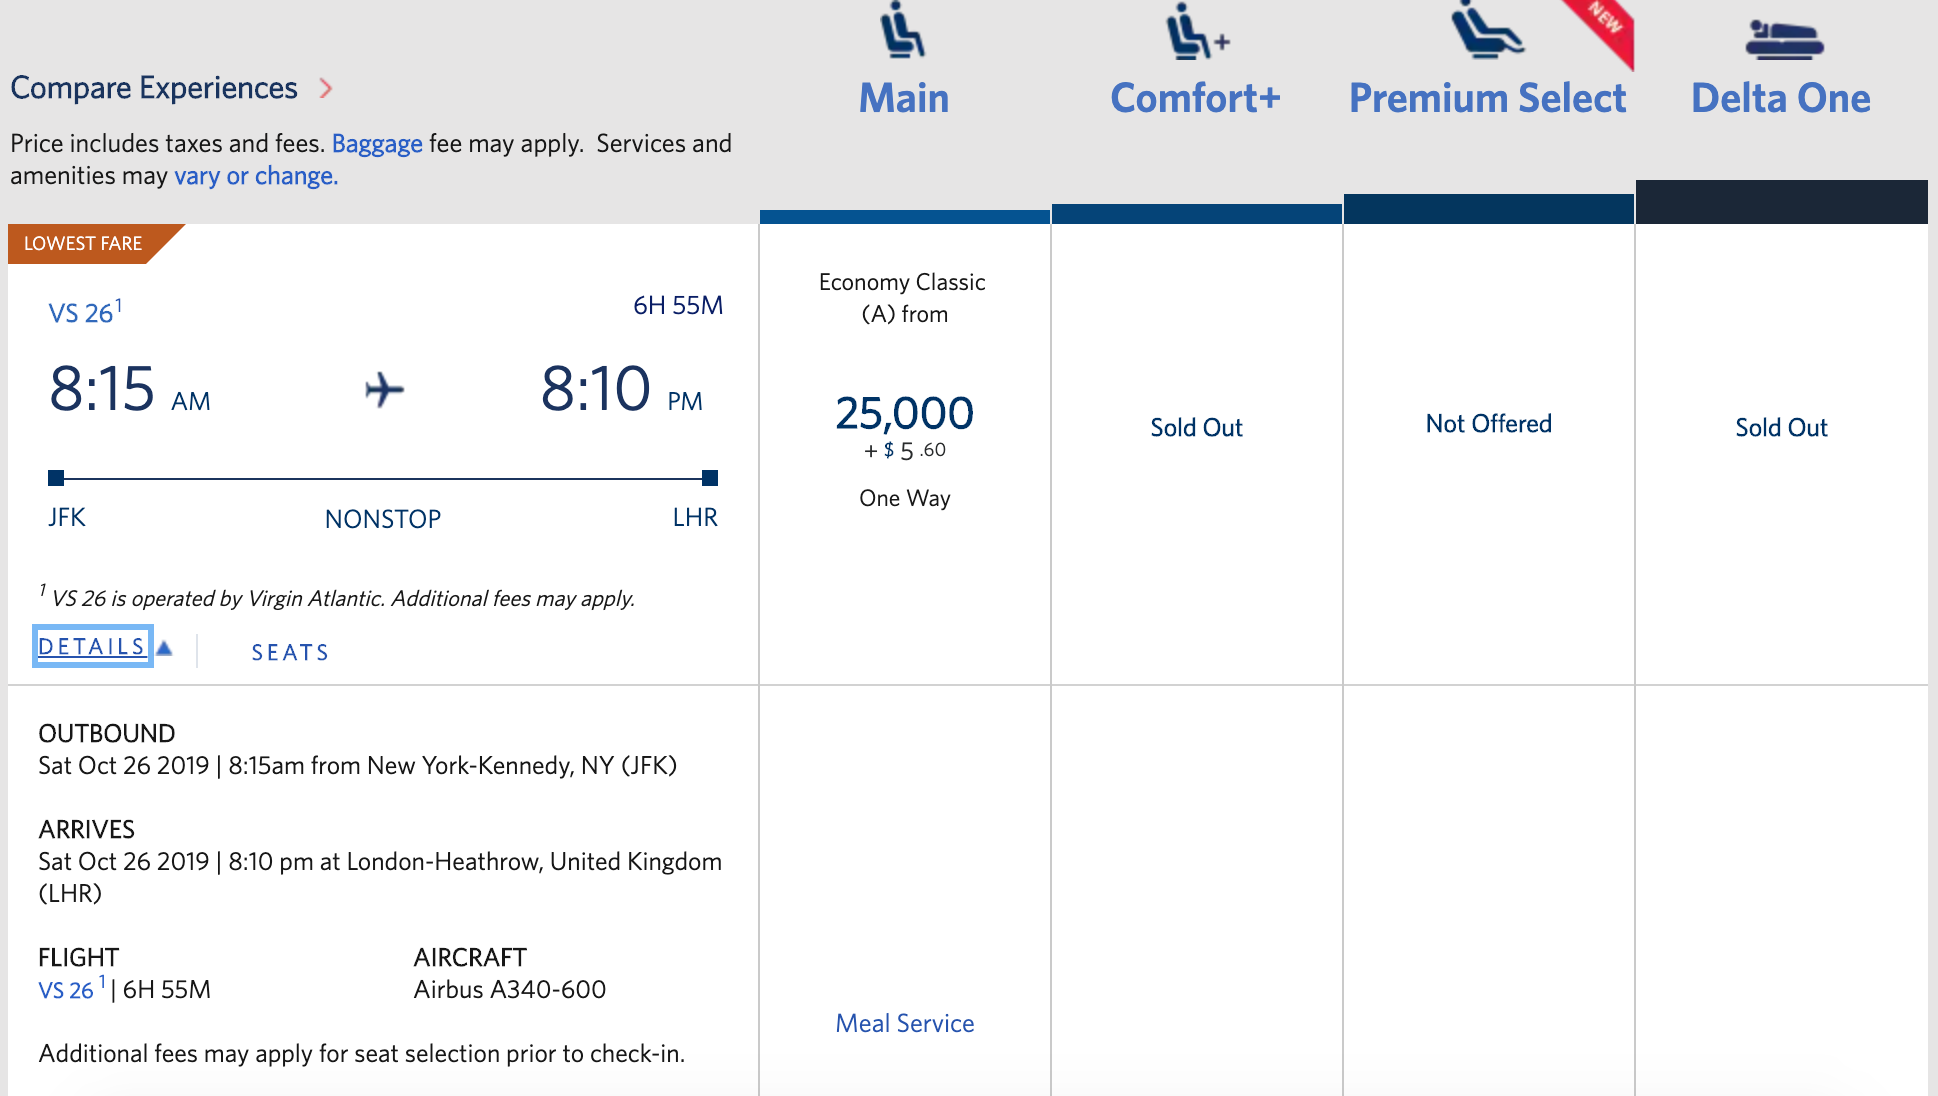The width and height of the screenshot is (1938, 1096).
Task: Open the vary or change link
Action: click(x=256, y=176)
